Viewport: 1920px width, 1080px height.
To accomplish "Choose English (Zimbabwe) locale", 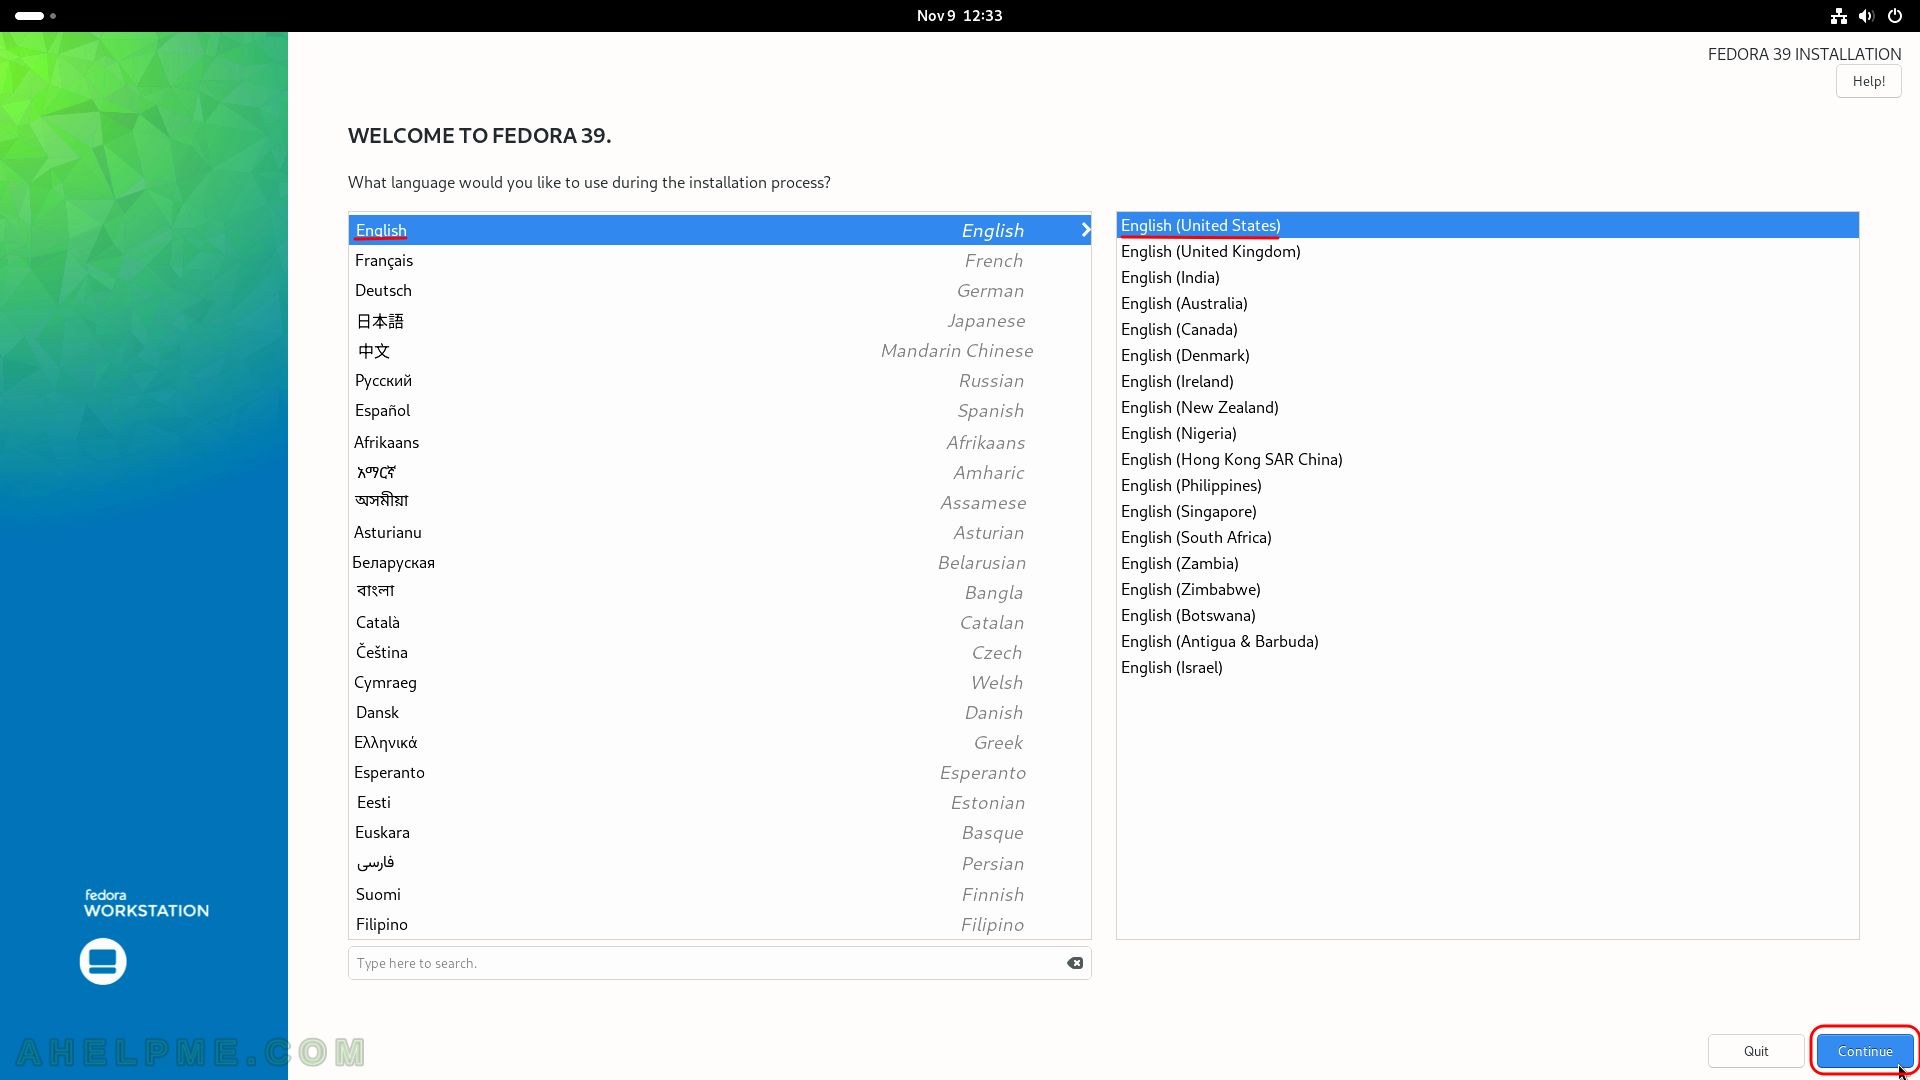I will click(x=1487, y=589).
